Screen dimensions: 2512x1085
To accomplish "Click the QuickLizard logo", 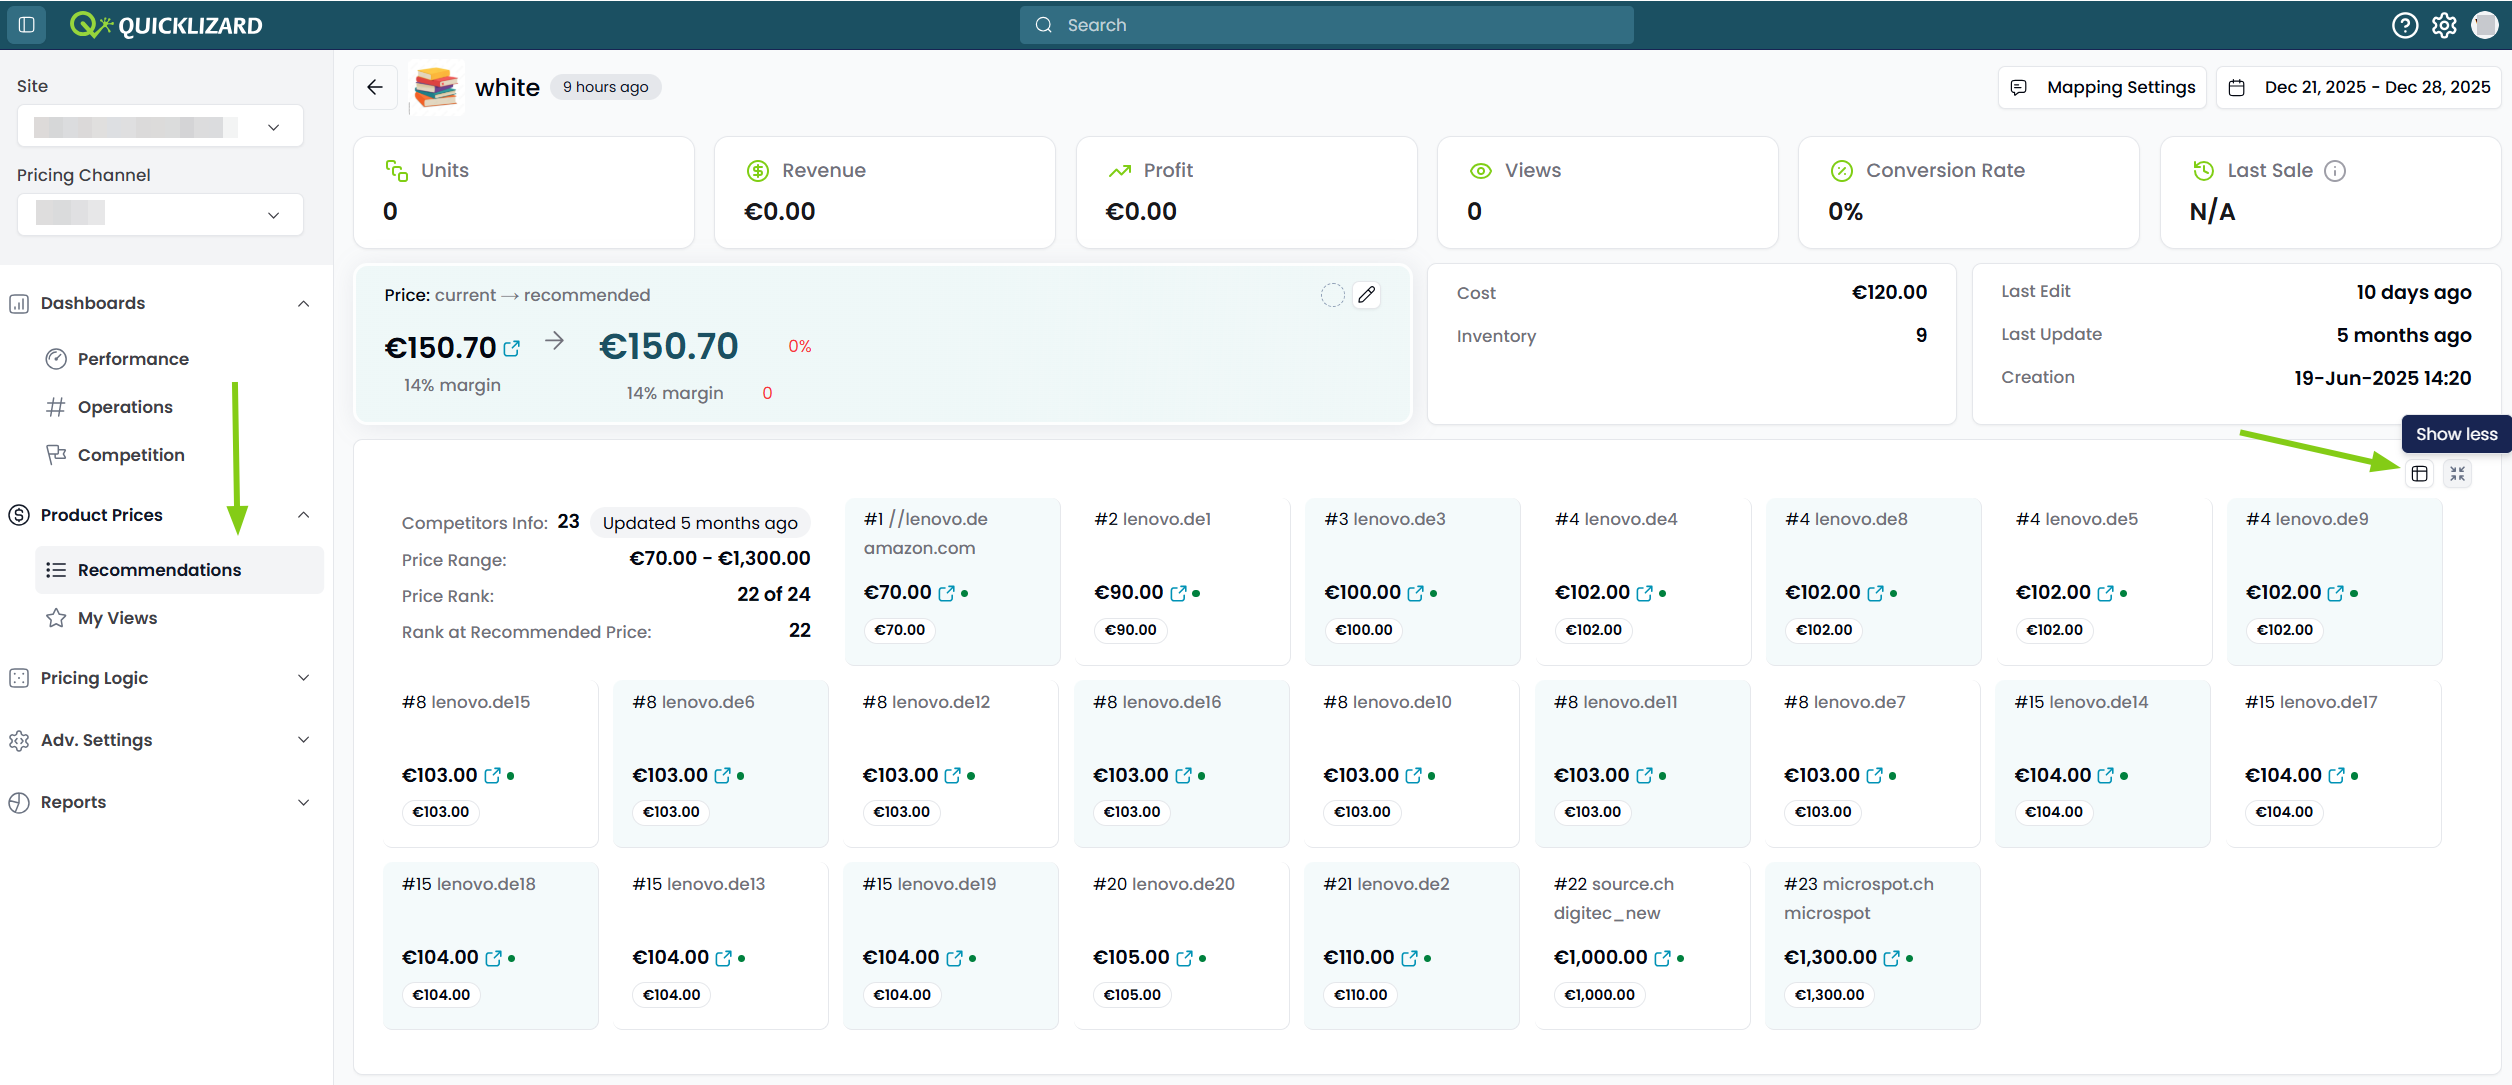I will (166, 25).
